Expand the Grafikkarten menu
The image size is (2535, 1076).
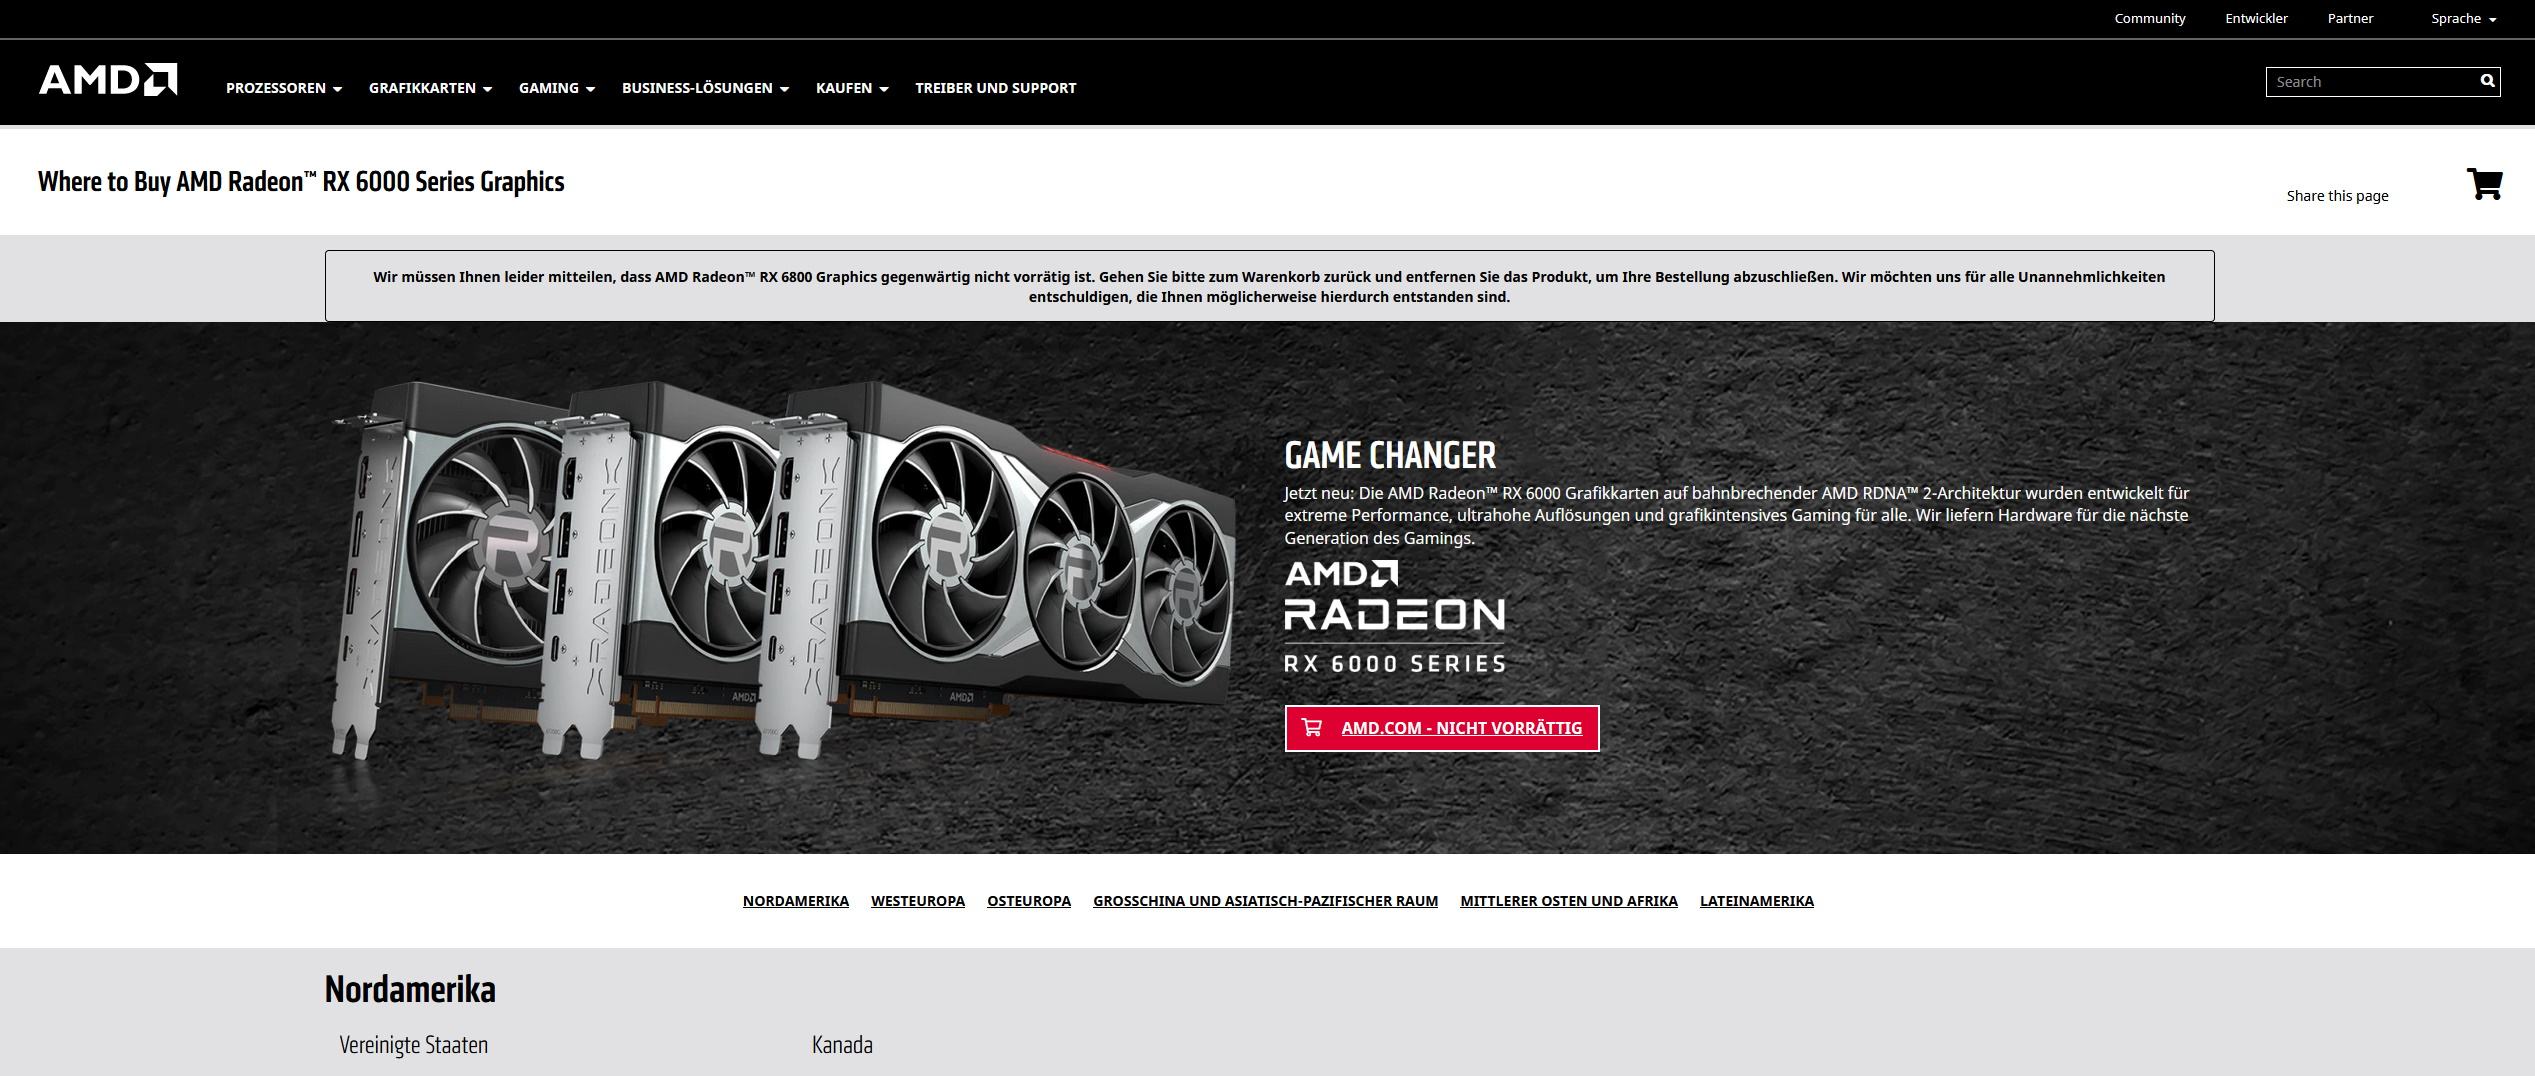(430, 88)
